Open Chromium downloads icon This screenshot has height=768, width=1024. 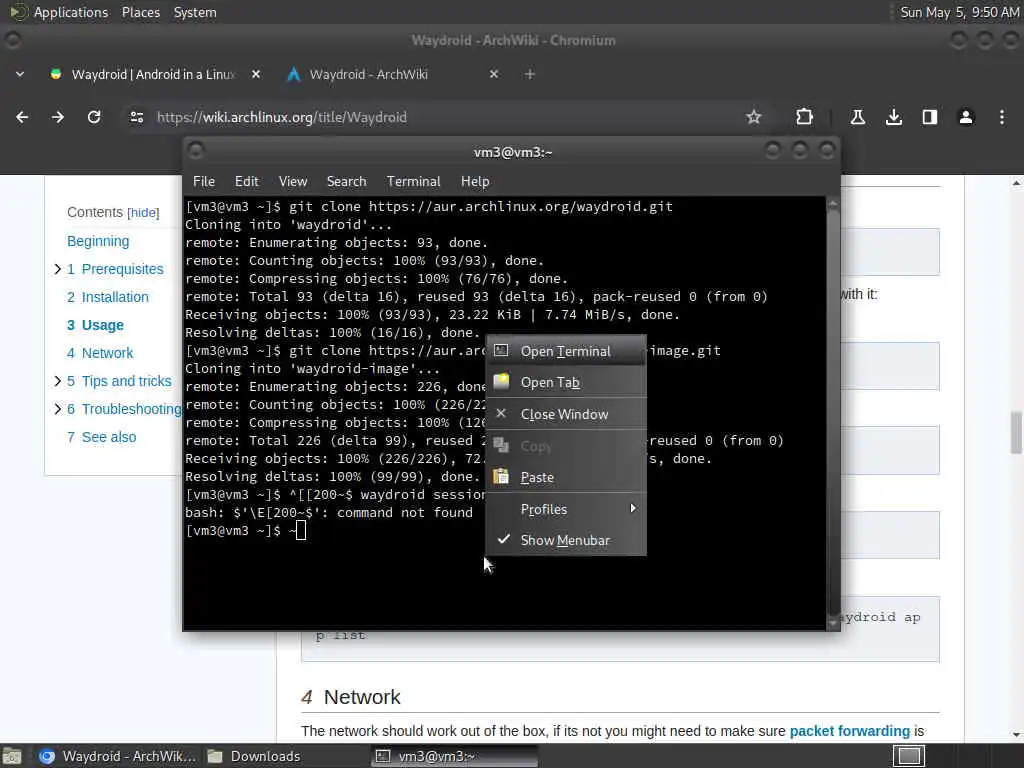click(894, 117)
